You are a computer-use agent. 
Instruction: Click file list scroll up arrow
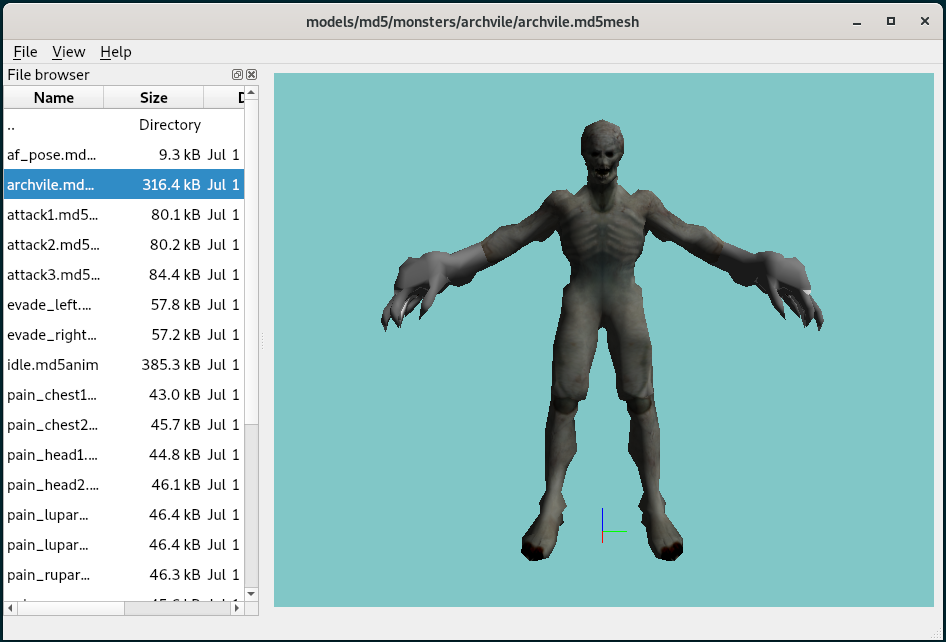pyautogui.click(x=252, y=93)
